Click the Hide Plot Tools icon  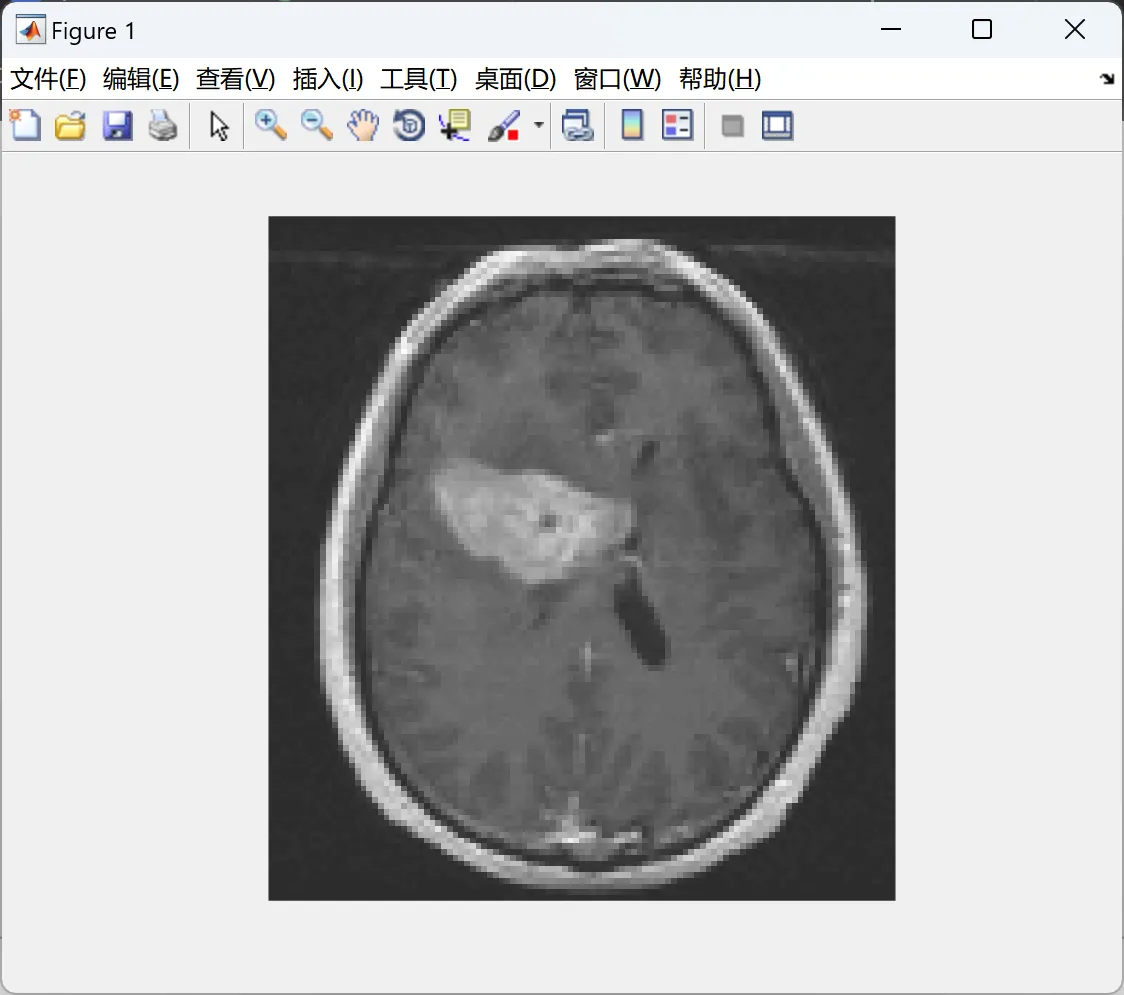click(x=732, y=126)
